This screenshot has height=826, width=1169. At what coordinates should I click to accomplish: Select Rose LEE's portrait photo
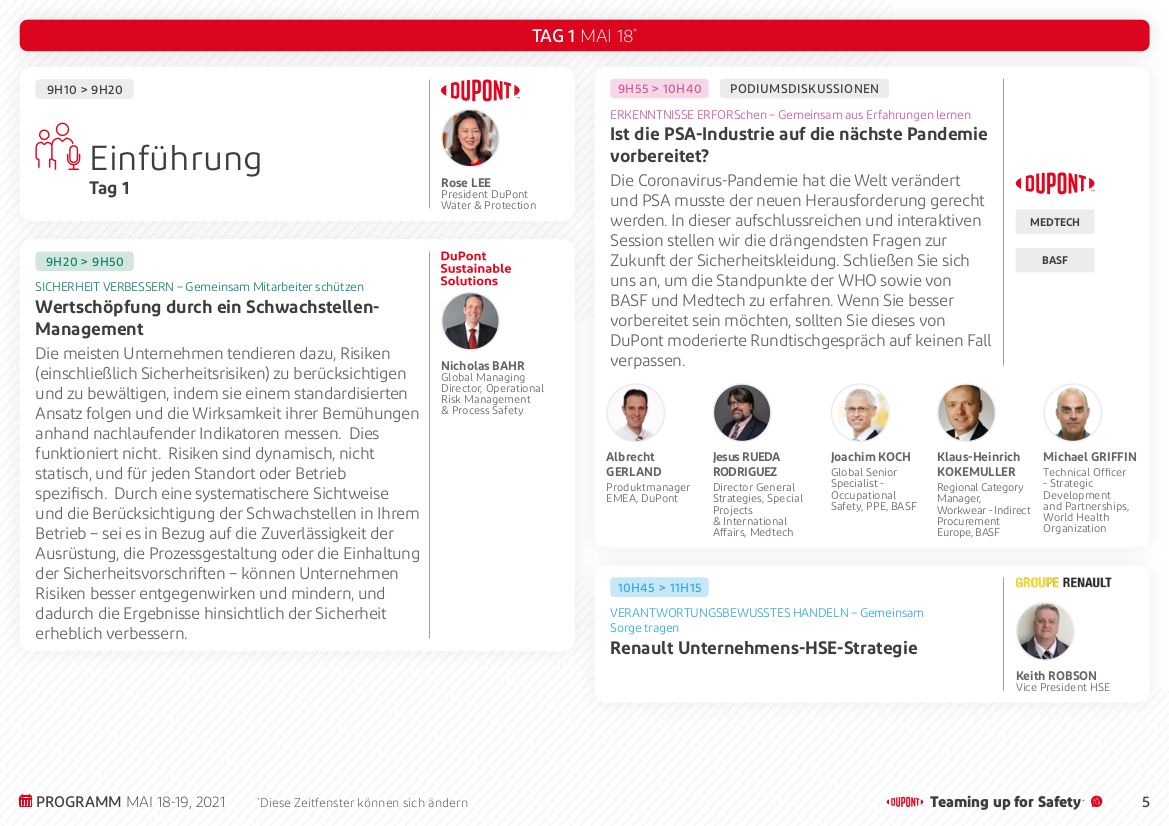pos(470,139)
